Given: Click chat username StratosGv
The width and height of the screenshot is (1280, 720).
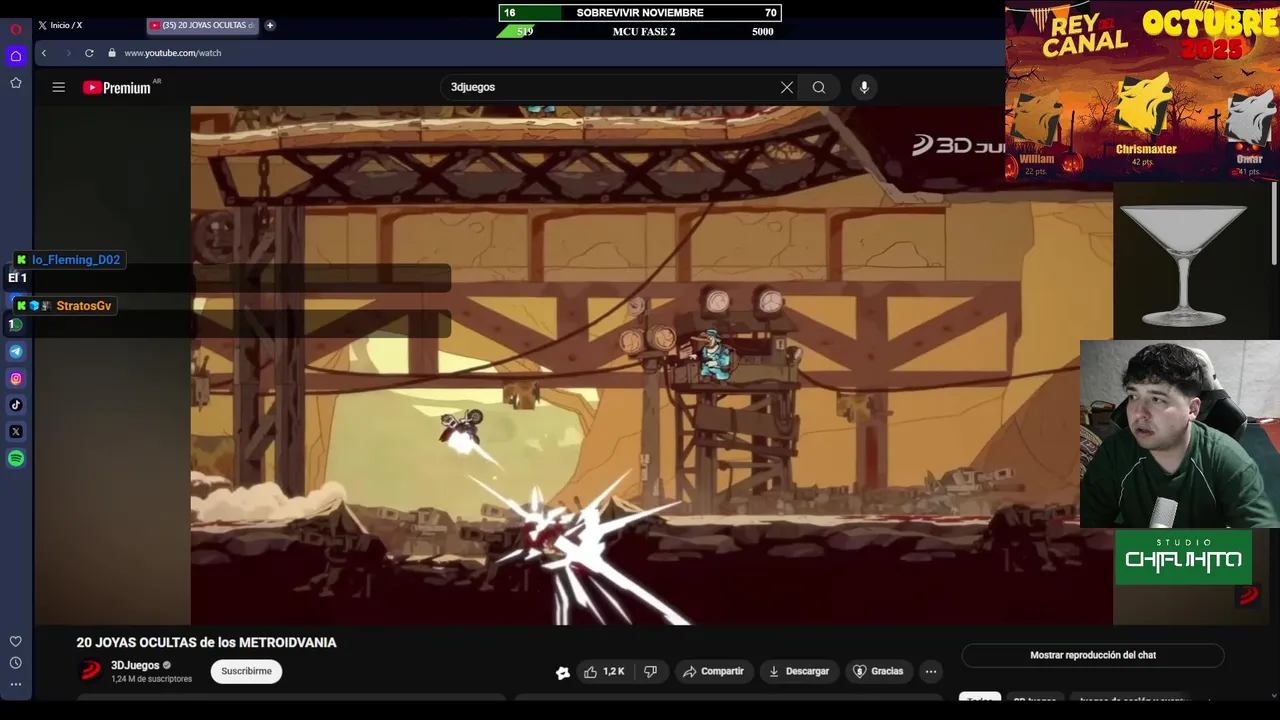Looking at the screenshot, I should click(x=84, y=306).
